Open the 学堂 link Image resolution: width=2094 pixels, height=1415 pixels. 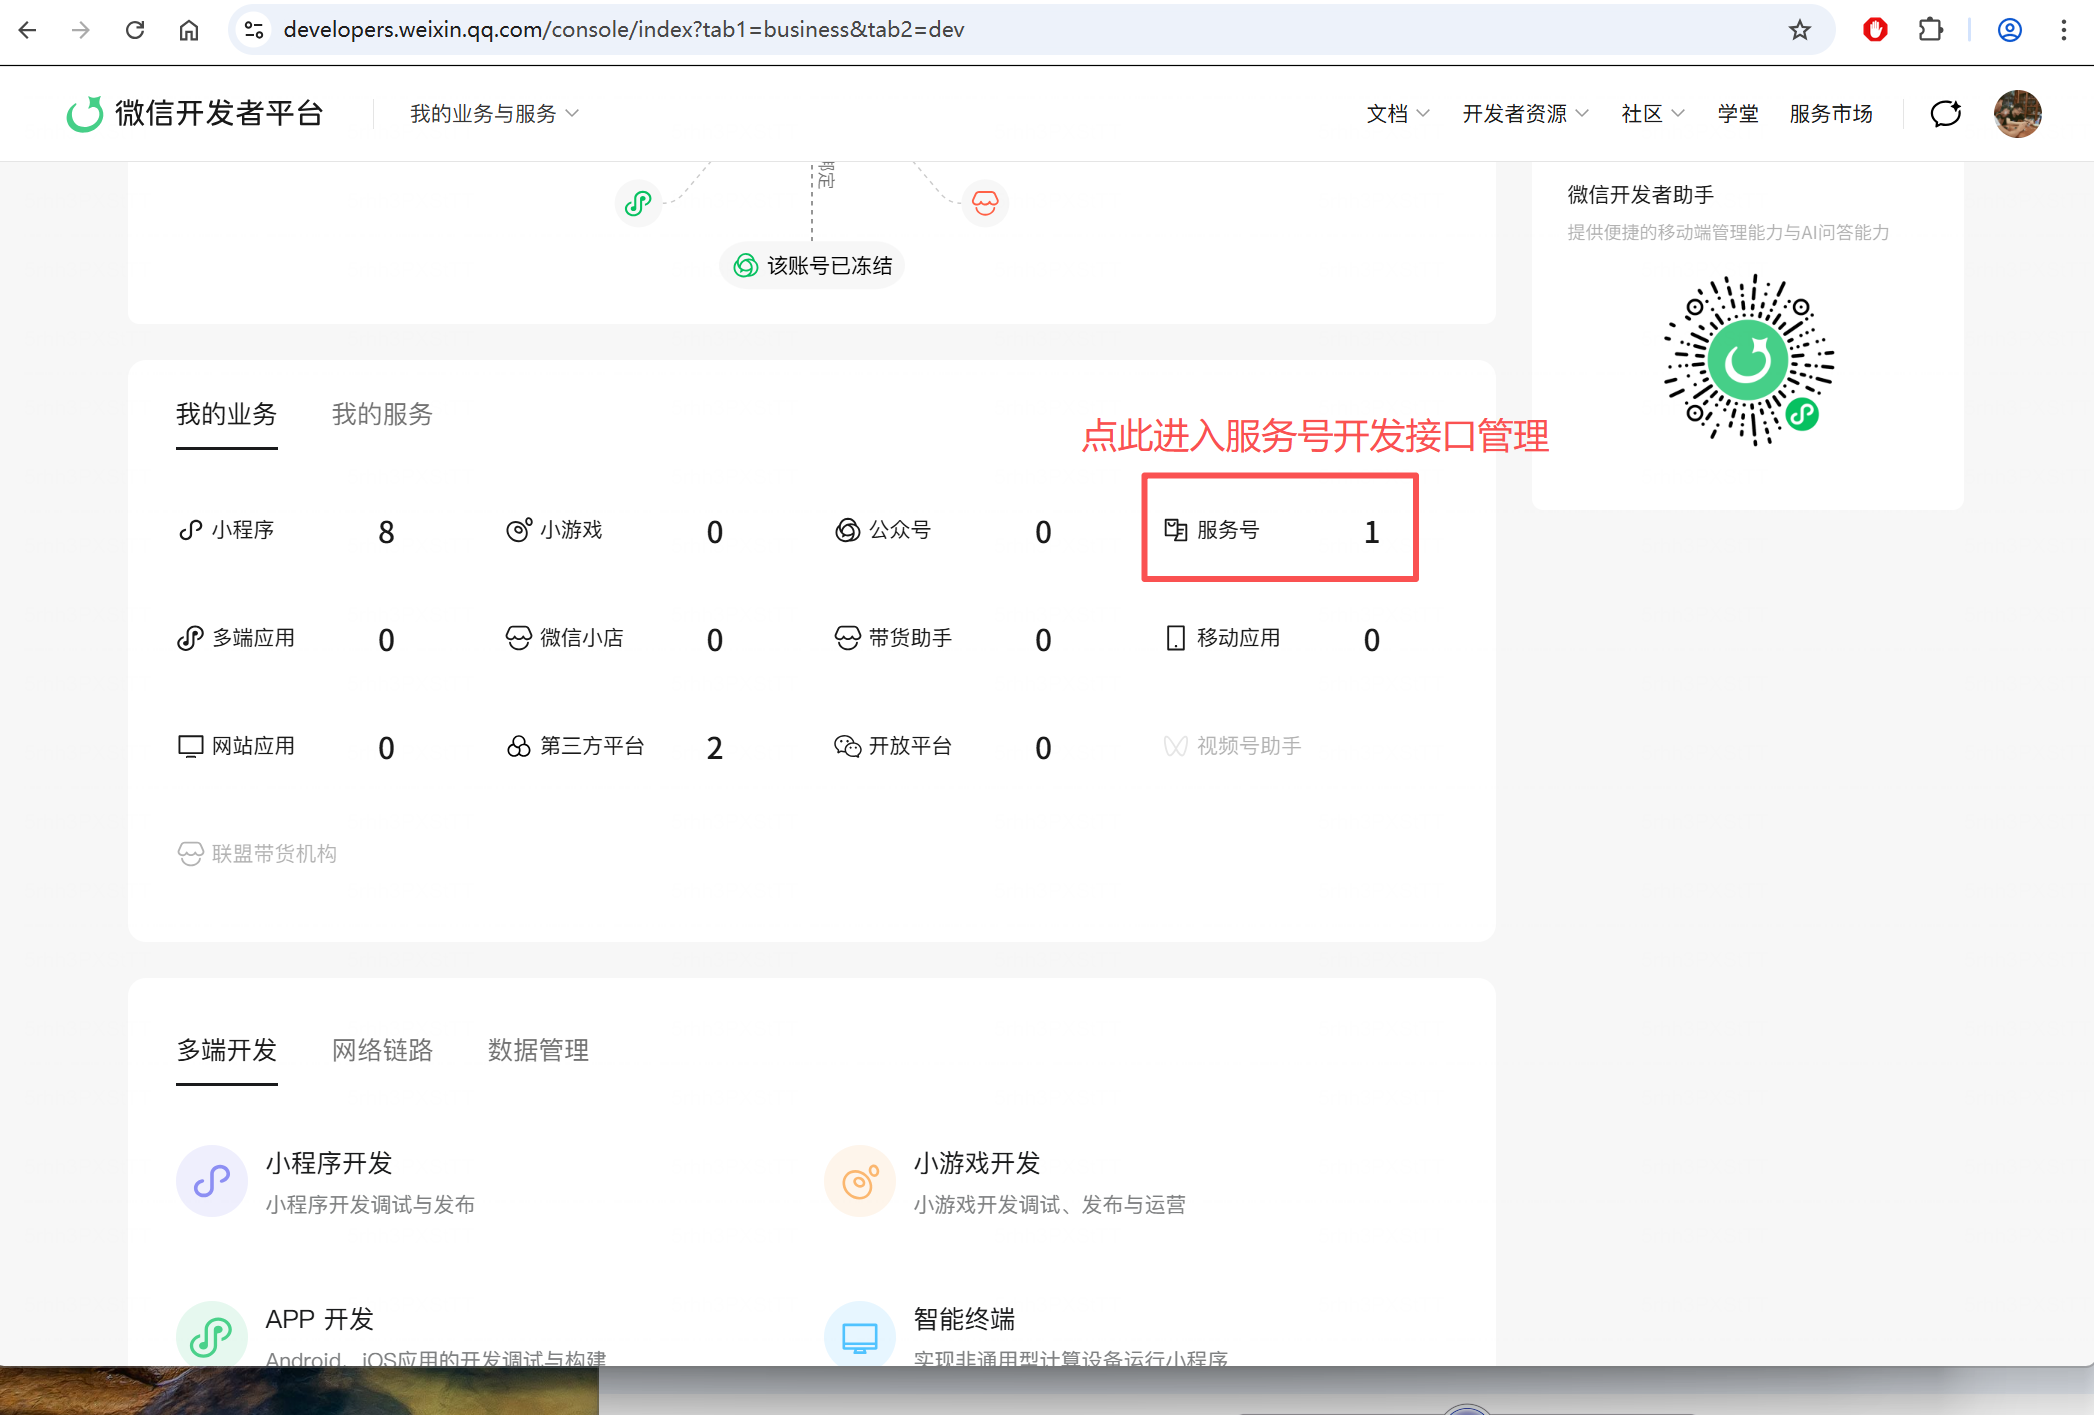tap(1738, 114)
